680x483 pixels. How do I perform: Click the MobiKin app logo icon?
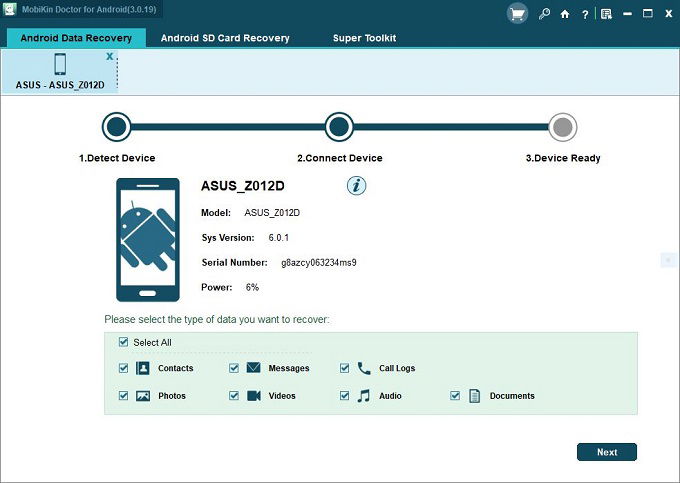(x=10, y=9)
